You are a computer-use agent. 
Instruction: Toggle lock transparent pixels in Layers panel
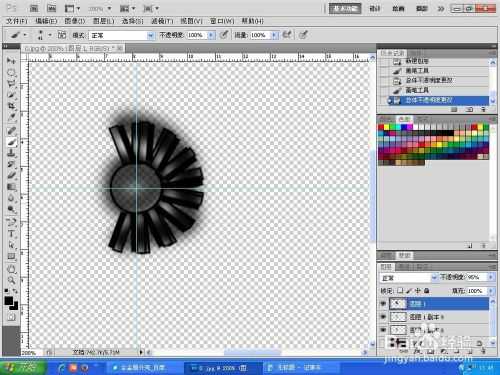tap(400, 291)
